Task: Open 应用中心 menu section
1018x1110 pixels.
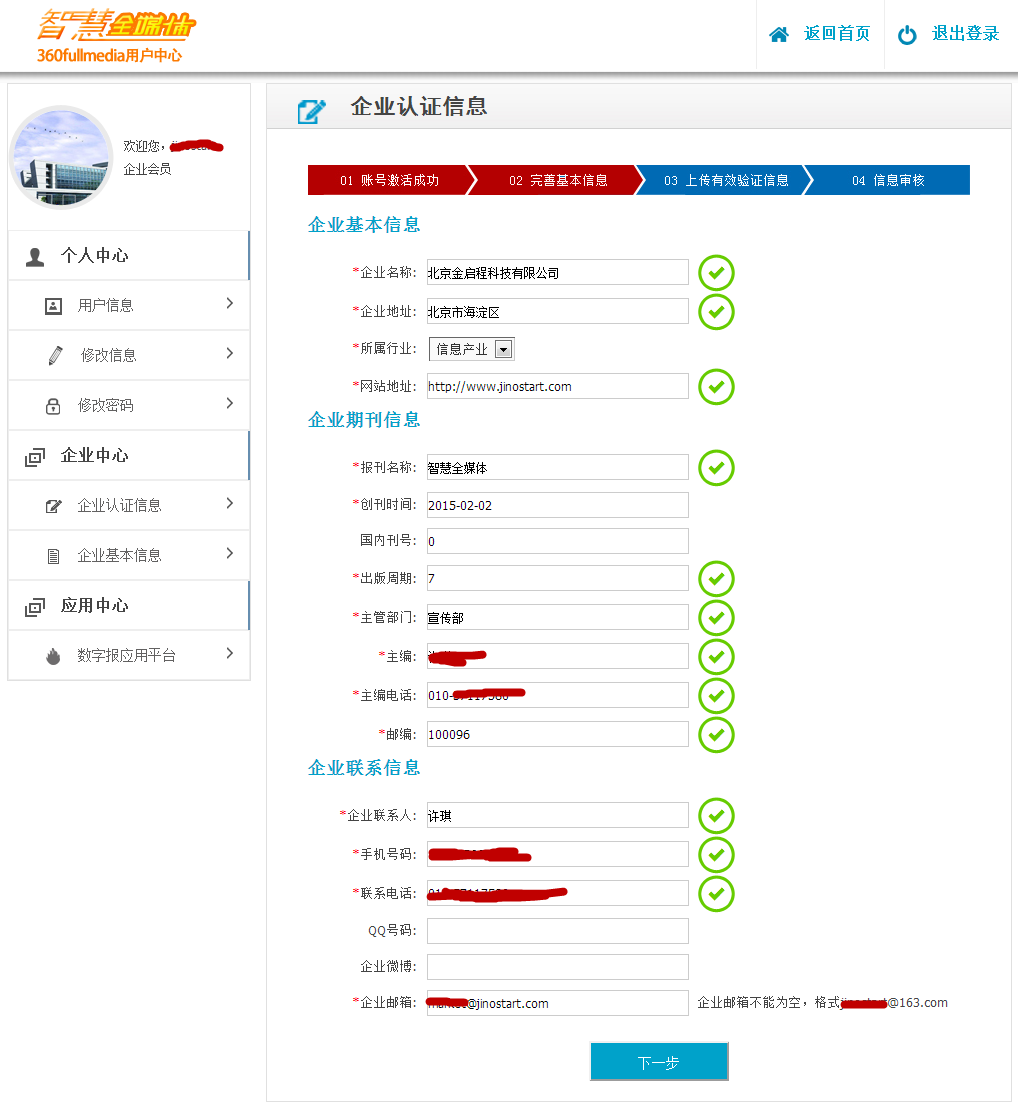Action: [x=129, y=606]
